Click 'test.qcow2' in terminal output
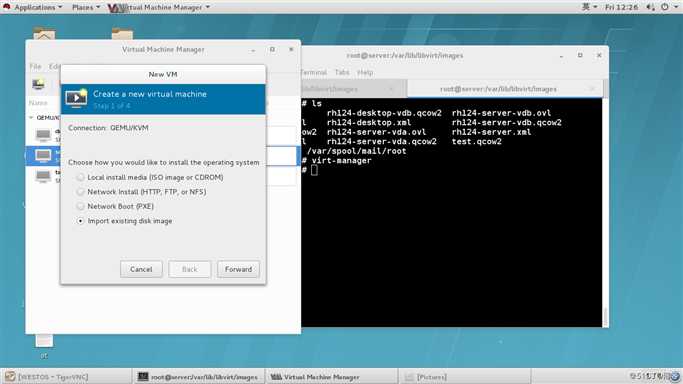The height and width of the screenshot is (384, 683). pos(477,141)
